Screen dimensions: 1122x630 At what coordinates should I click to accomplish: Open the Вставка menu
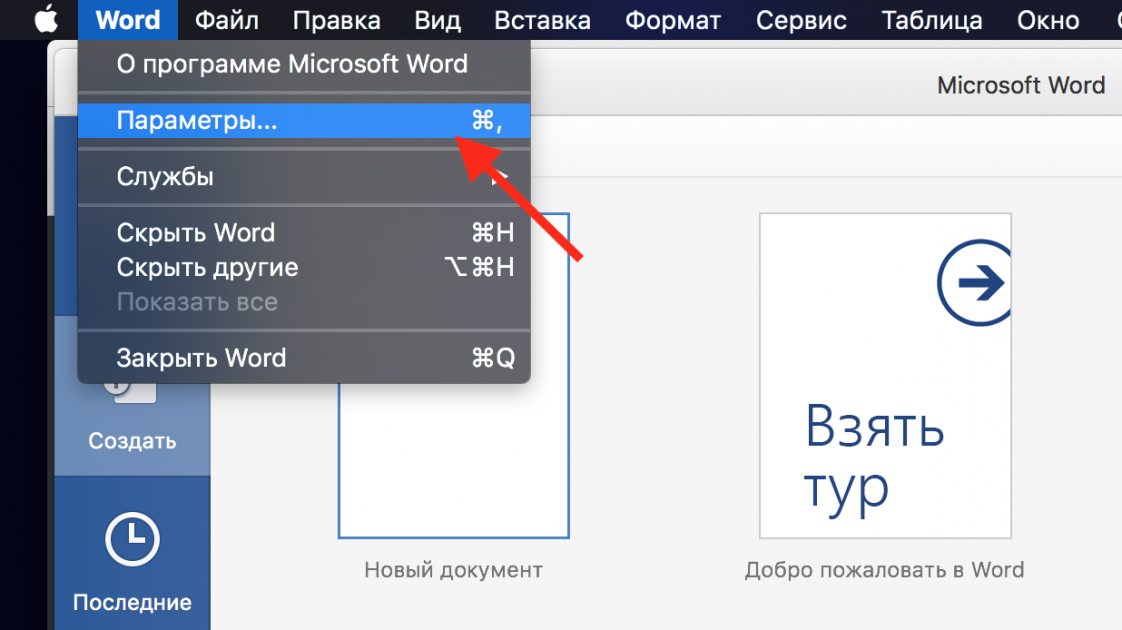[543, 20]
